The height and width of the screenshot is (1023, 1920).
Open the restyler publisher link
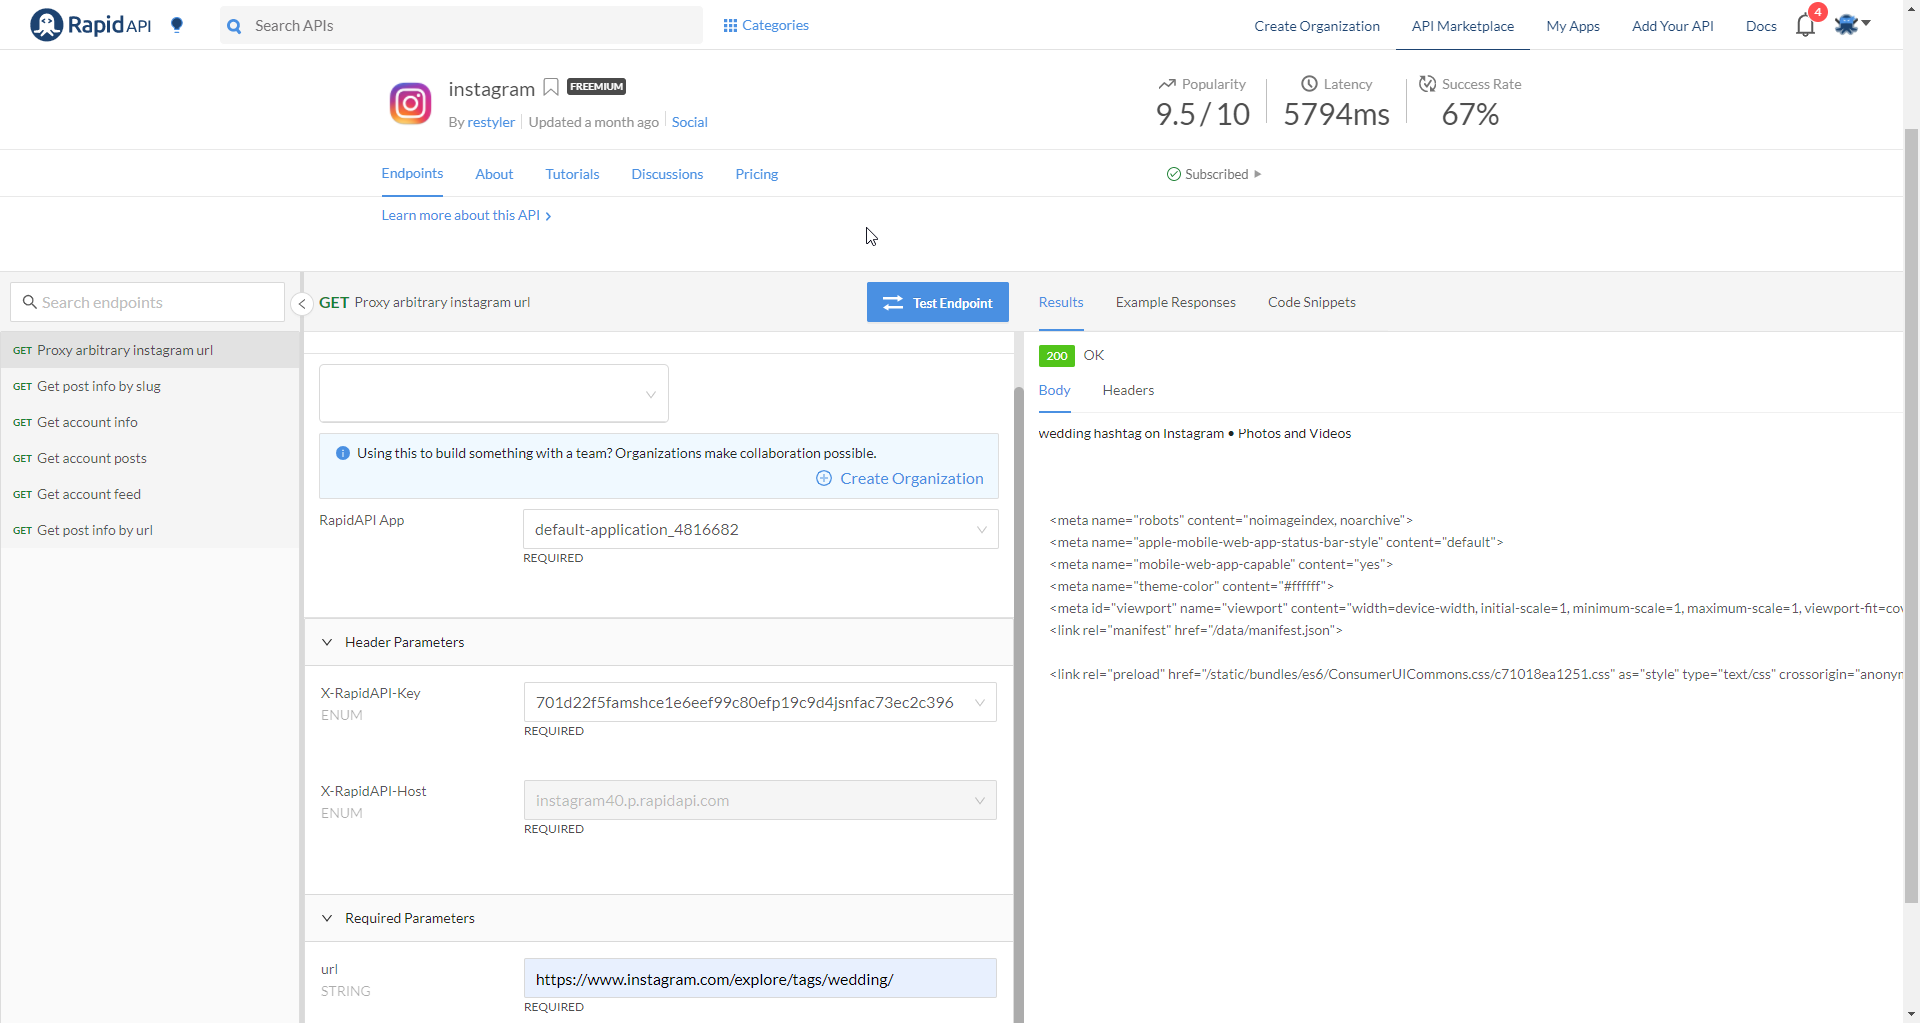click(x=490, y=122)
